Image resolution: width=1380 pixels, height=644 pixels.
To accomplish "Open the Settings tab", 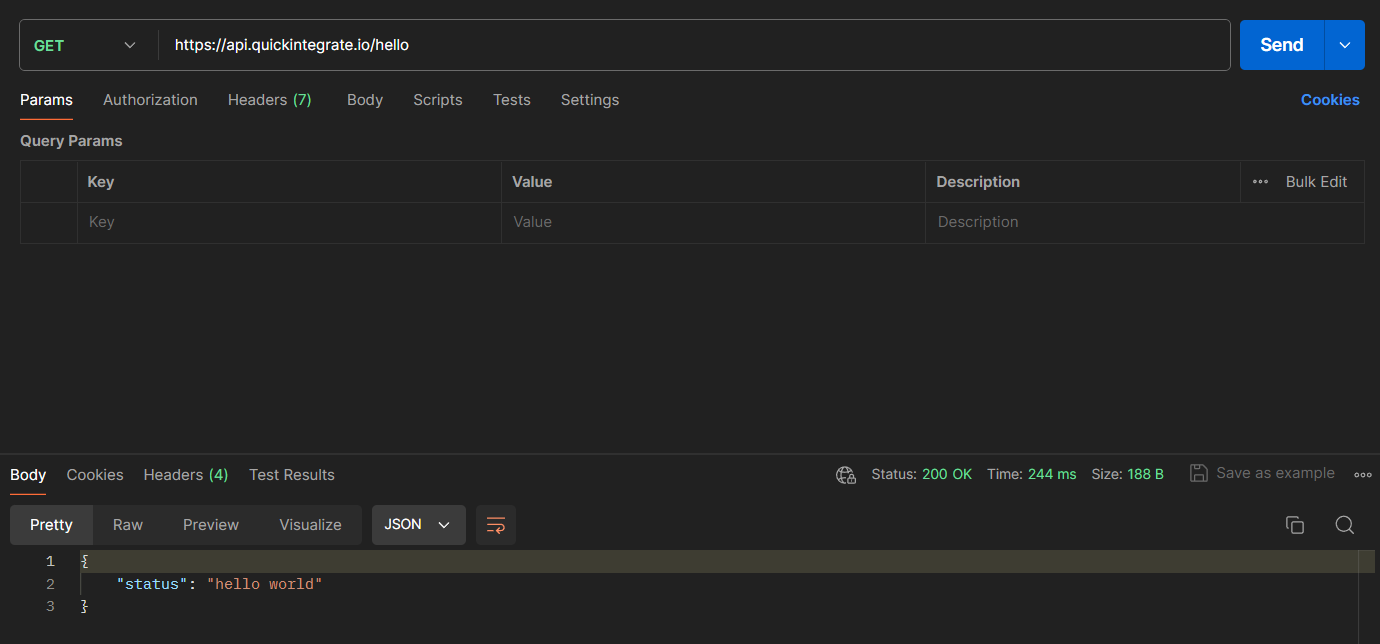I will pyautogui.click(x=590, y=100).
